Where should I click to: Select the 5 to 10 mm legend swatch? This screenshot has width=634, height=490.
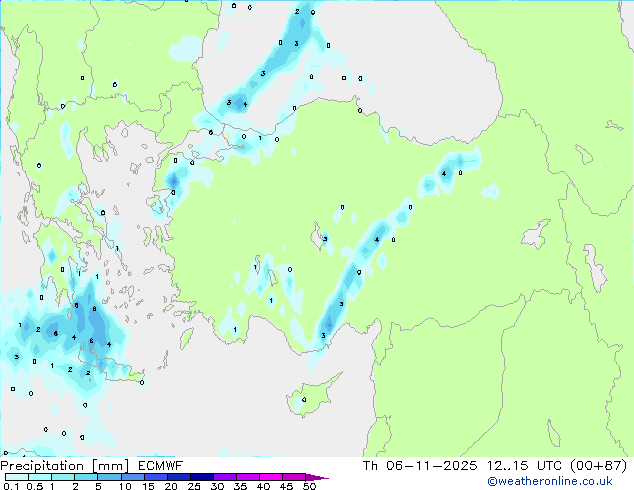(109, 477)
